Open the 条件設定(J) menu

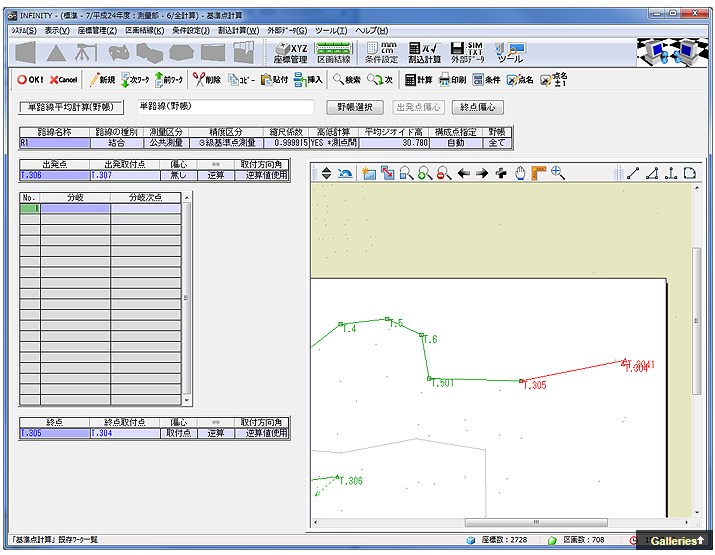pyautogui.click(x=191, y=31)
